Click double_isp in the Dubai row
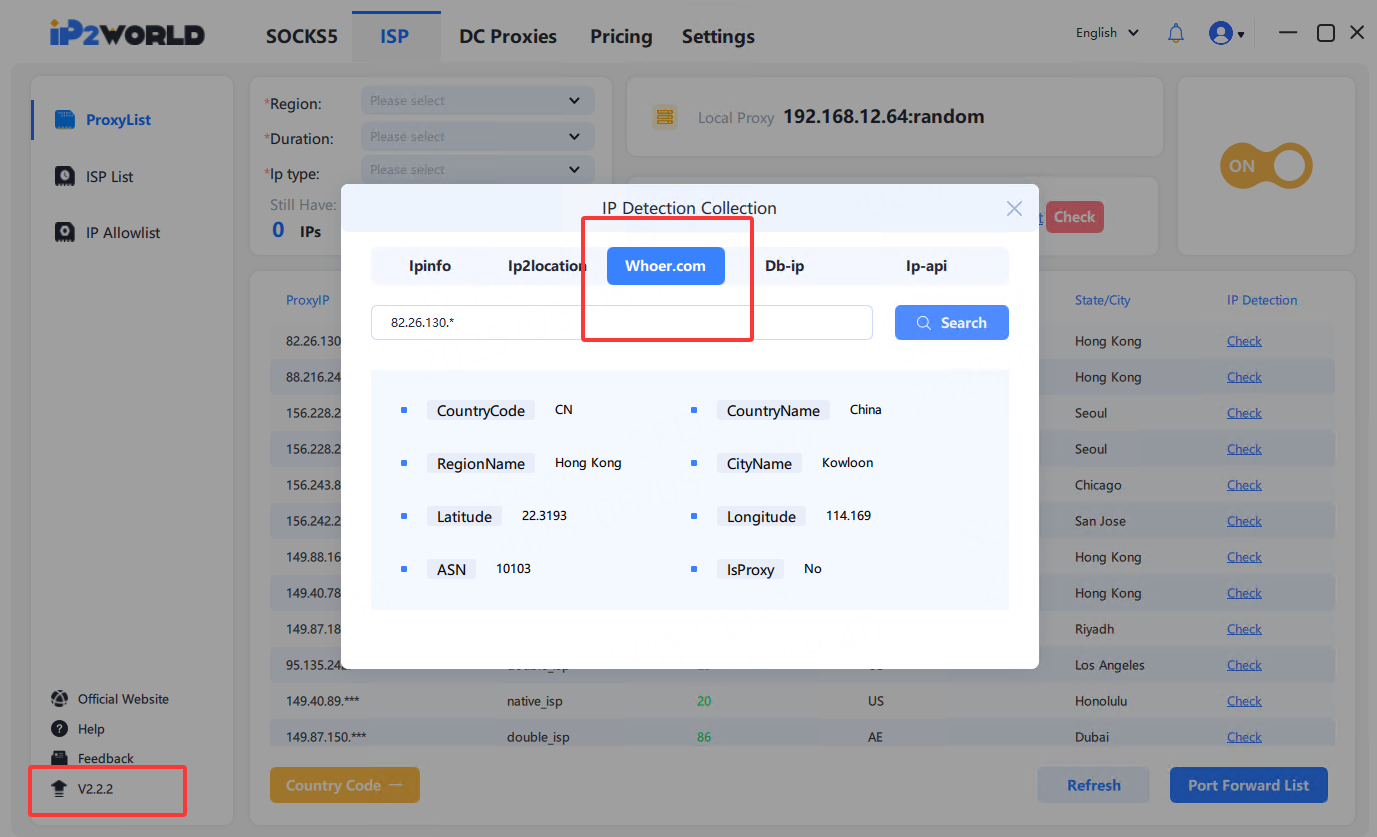 click(538, 737)
